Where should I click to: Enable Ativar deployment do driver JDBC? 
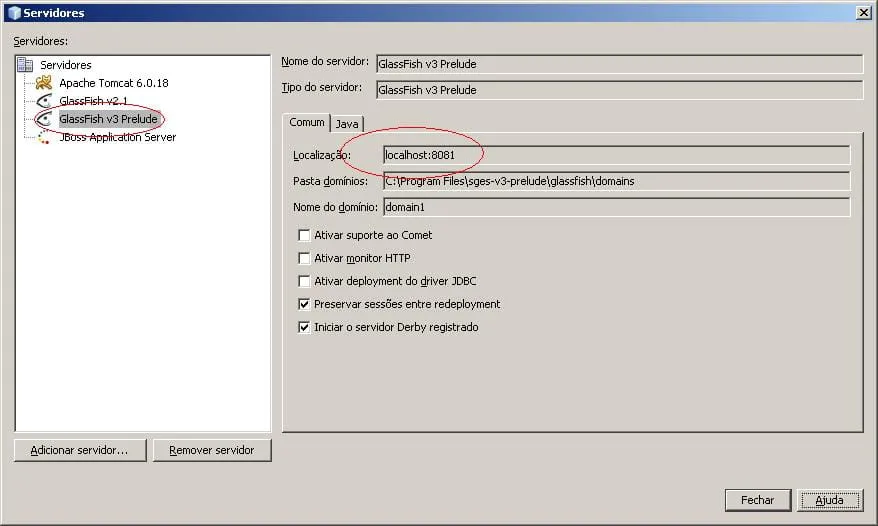(304, 281)
